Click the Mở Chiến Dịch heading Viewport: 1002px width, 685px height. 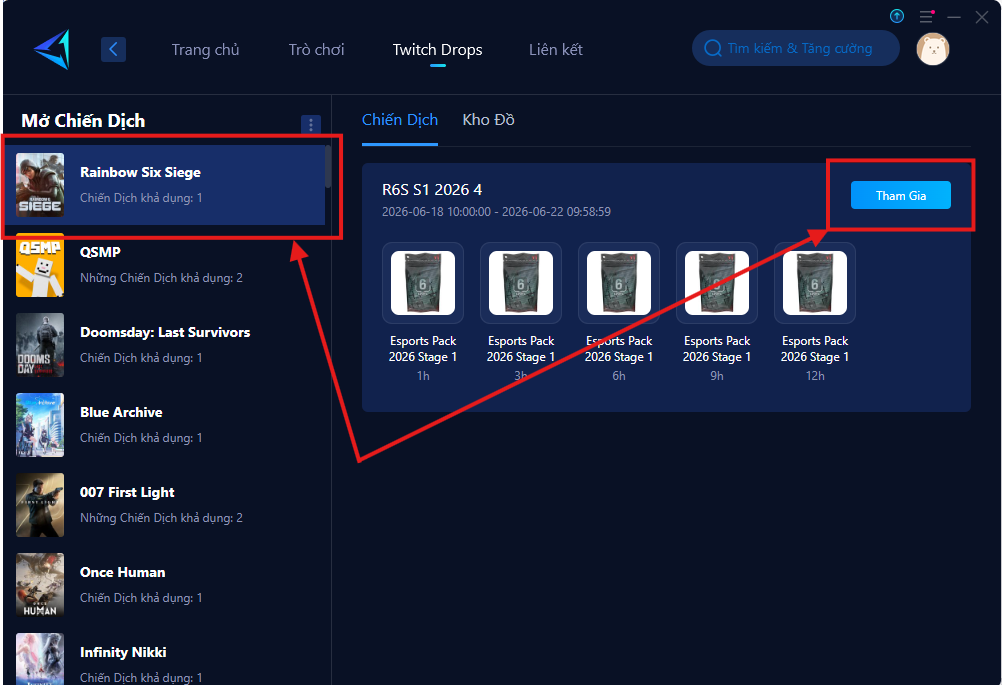click(x=83, y=121)
